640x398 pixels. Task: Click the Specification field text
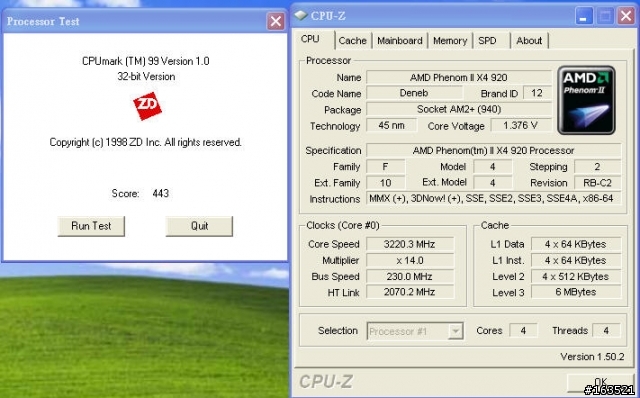click(x=493, y=150)
